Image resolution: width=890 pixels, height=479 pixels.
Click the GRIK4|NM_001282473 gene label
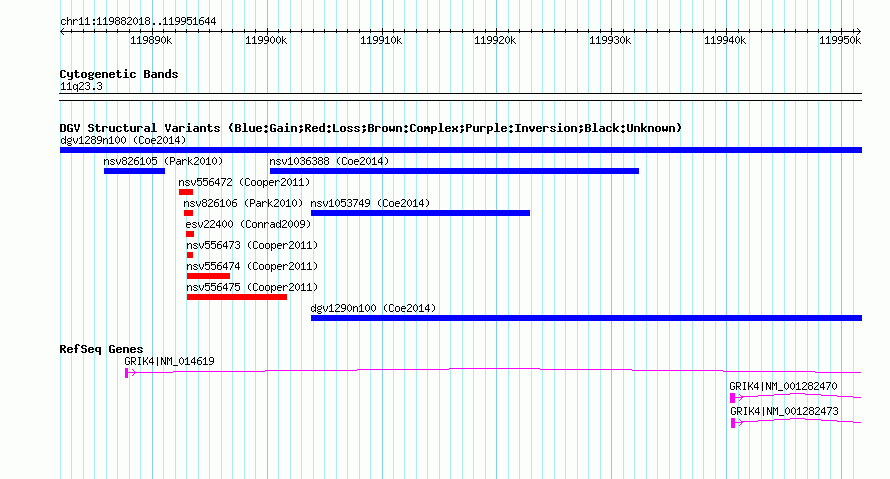point(784,411)
